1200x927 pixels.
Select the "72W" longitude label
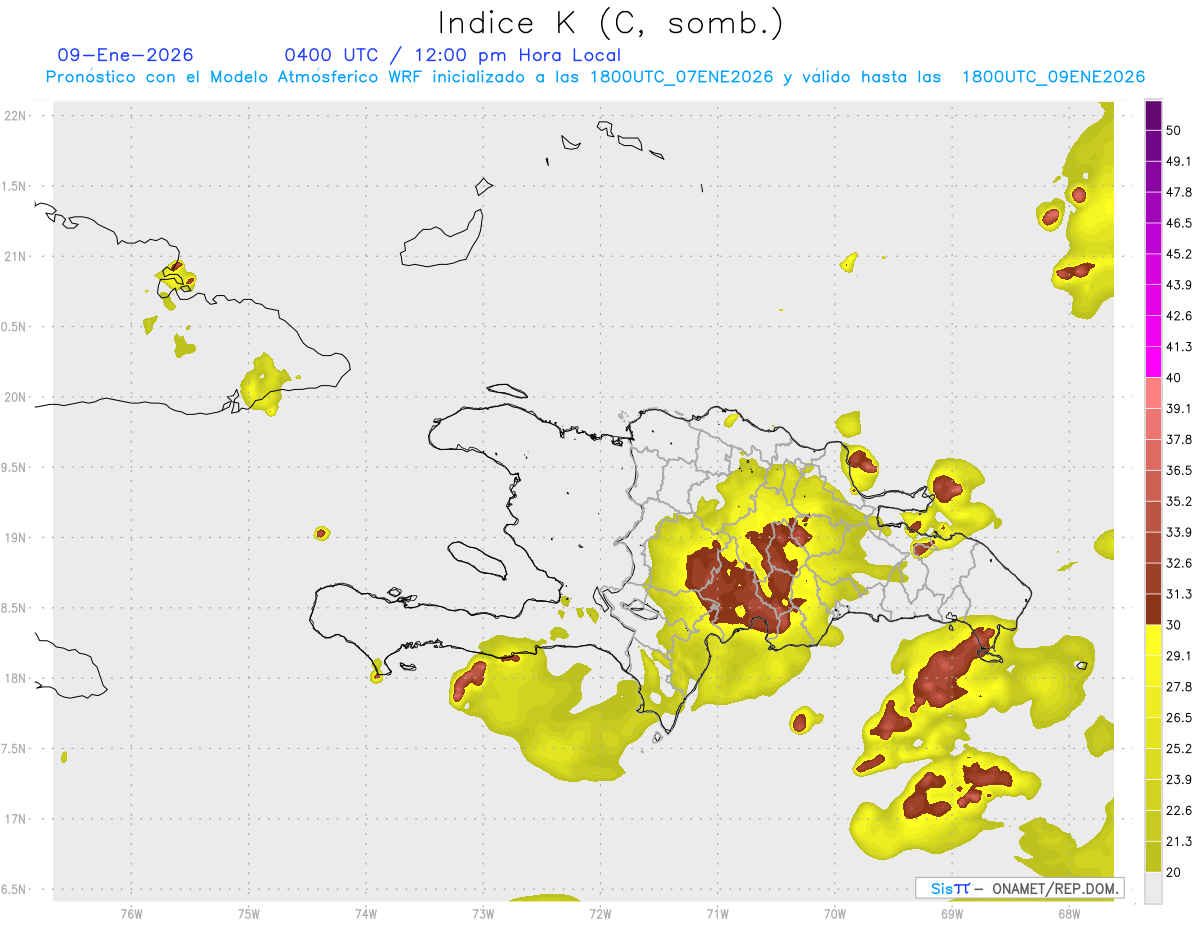[x=600, y=912]
